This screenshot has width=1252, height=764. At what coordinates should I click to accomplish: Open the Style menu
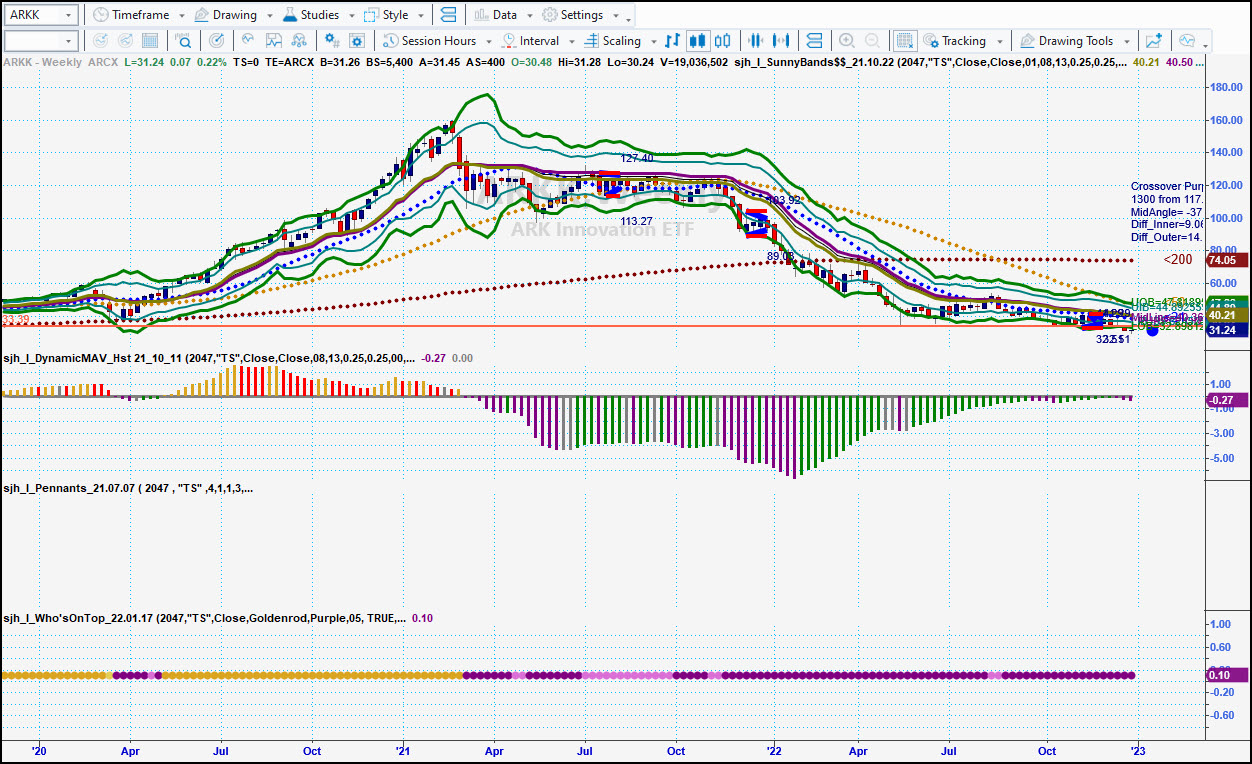[x=386, y=15]
